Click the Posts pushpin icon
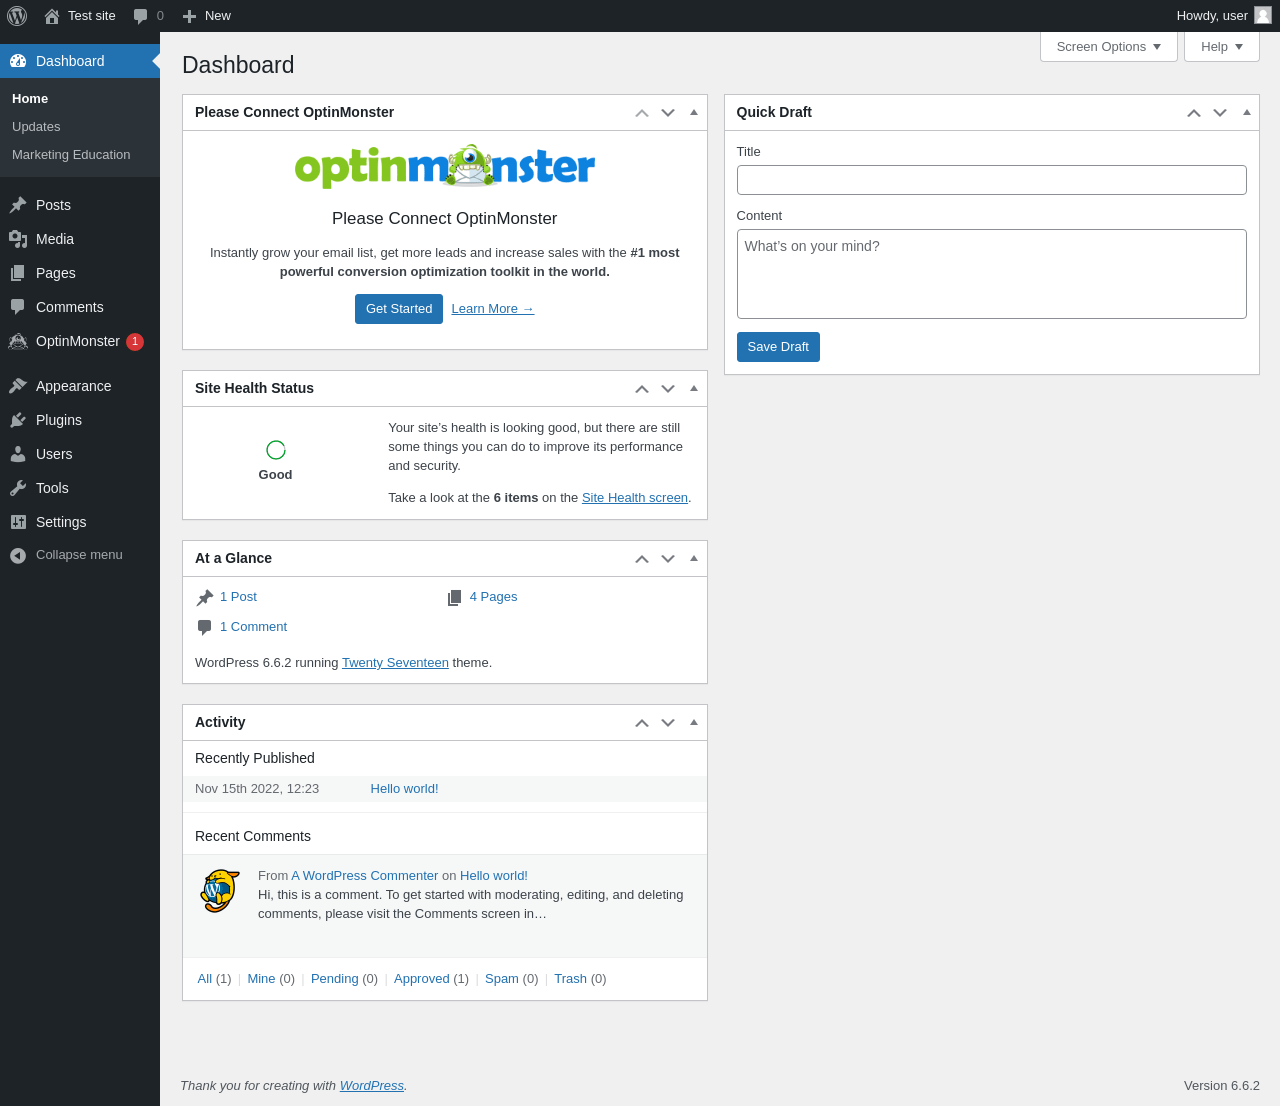Image resolution: width=1280 pixels, height=1106 pixels. [18, 205]
